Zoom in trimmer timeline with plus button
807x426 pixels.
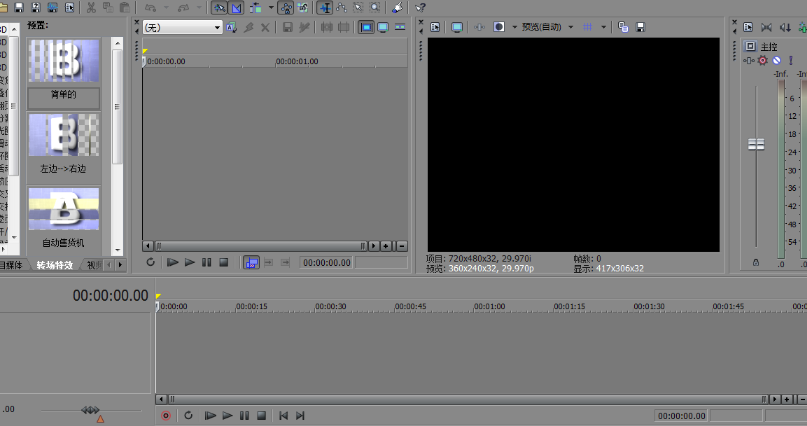pos(385,246)
